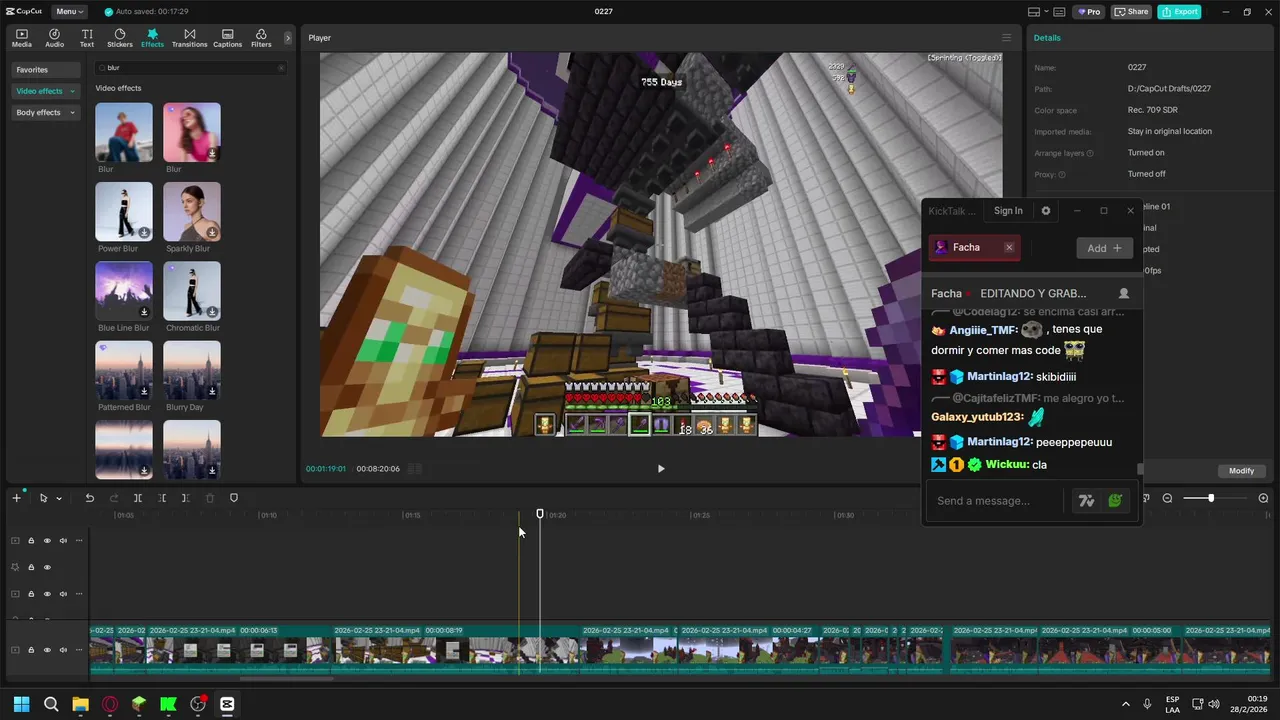The height and width of the screenshot is (720, 1280).
Task: Click the playhead marker on the ruler
Action: click(540, 514)
